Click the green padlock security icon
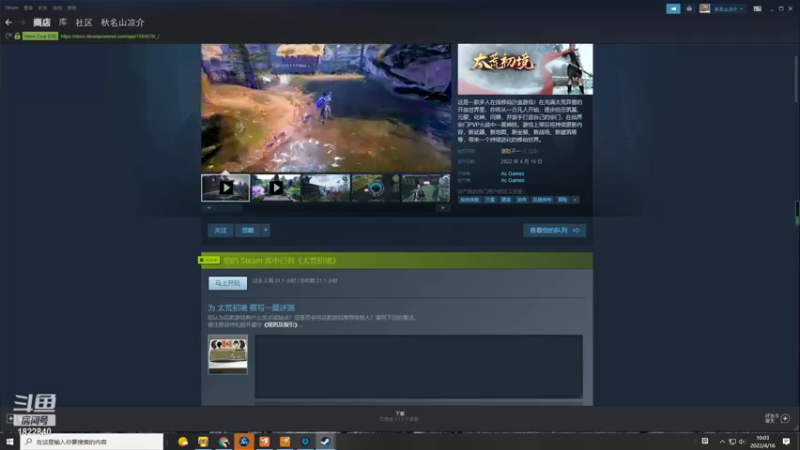The height and width of the screenshot is (450, 800). [17, 36]
